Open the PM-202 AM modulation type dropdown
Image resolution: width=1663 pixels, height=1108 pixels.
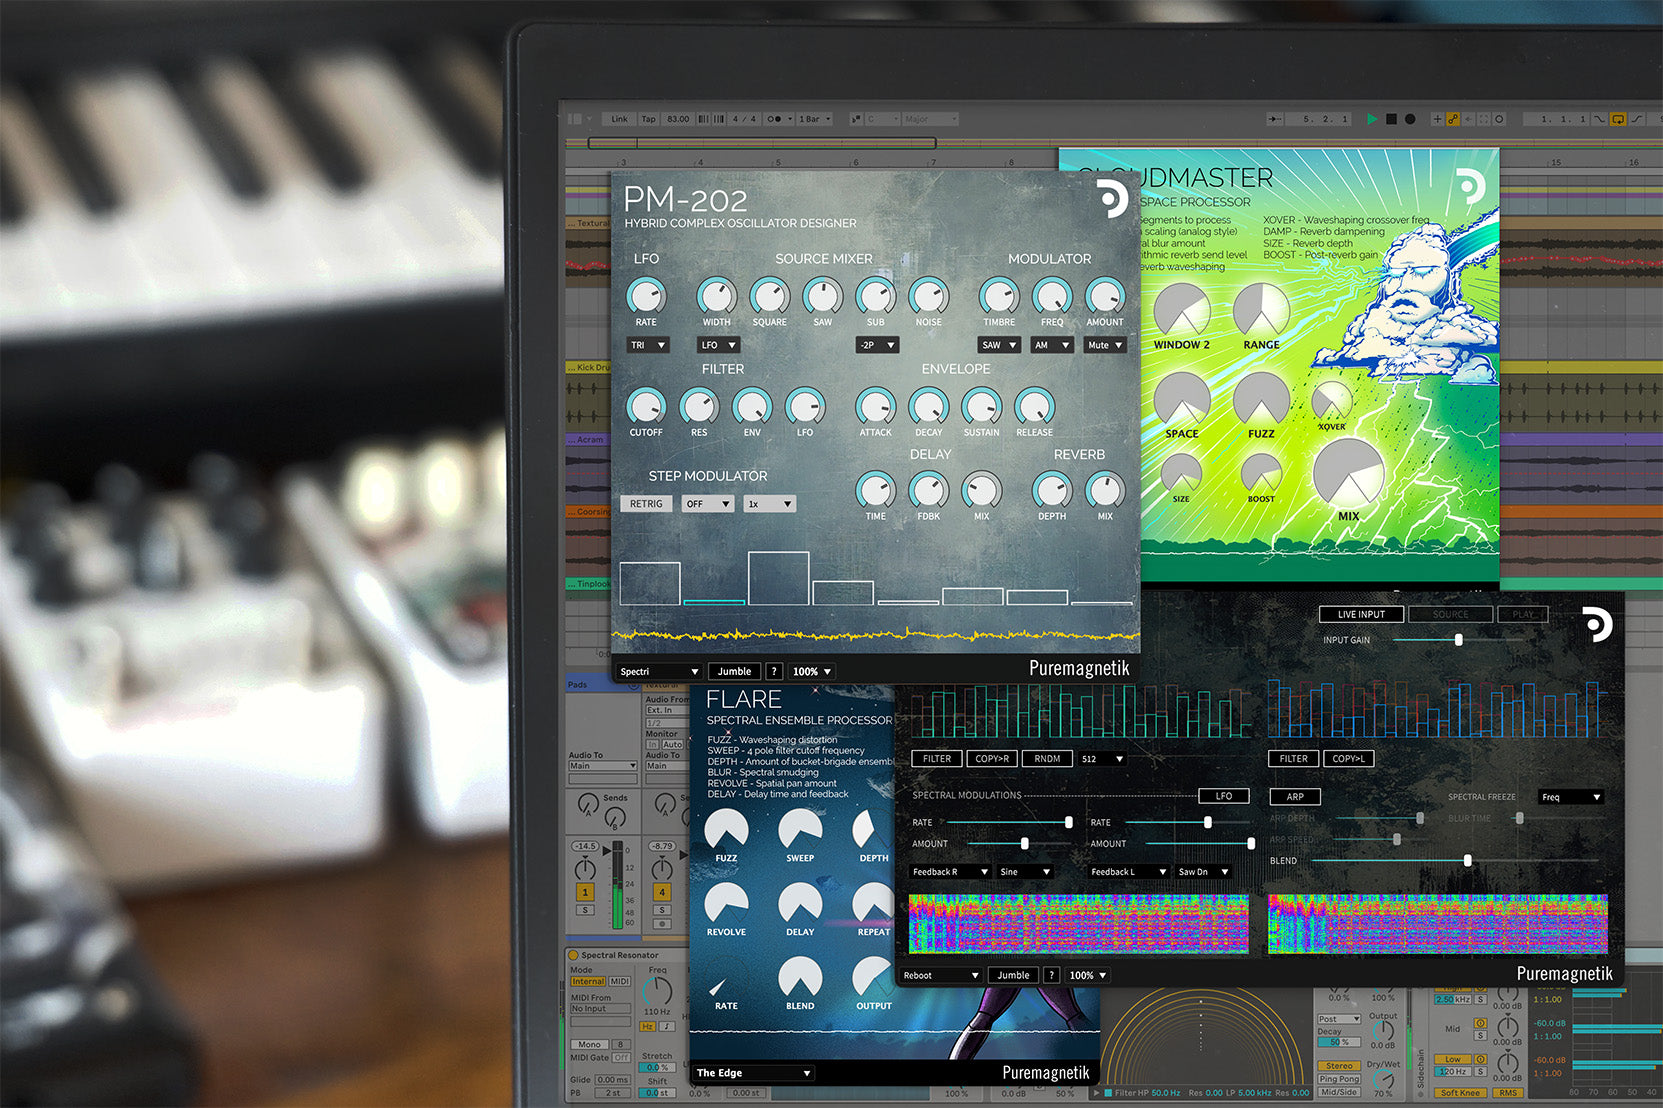pyautogui.click(x=1052, y=345)
